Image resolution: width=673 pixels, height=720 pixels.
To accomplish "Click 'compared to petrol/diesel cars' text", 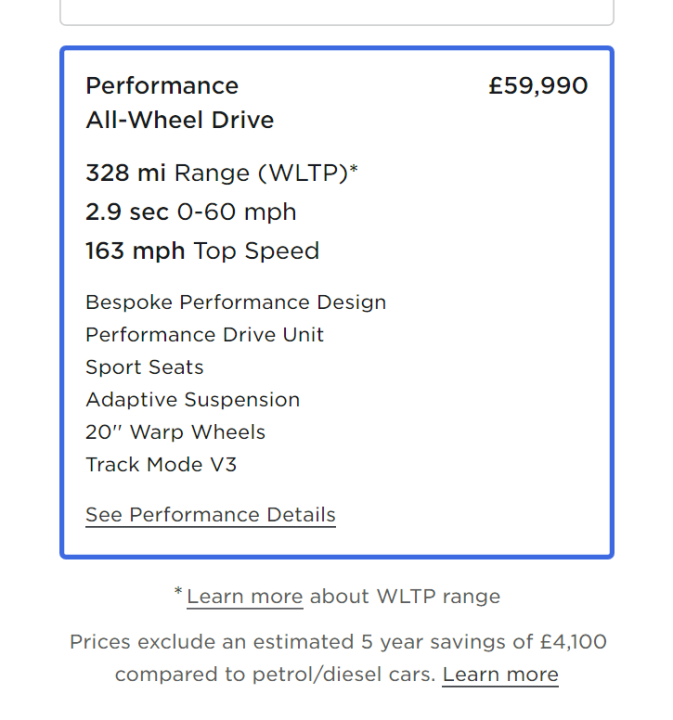I will coord(275,675).
